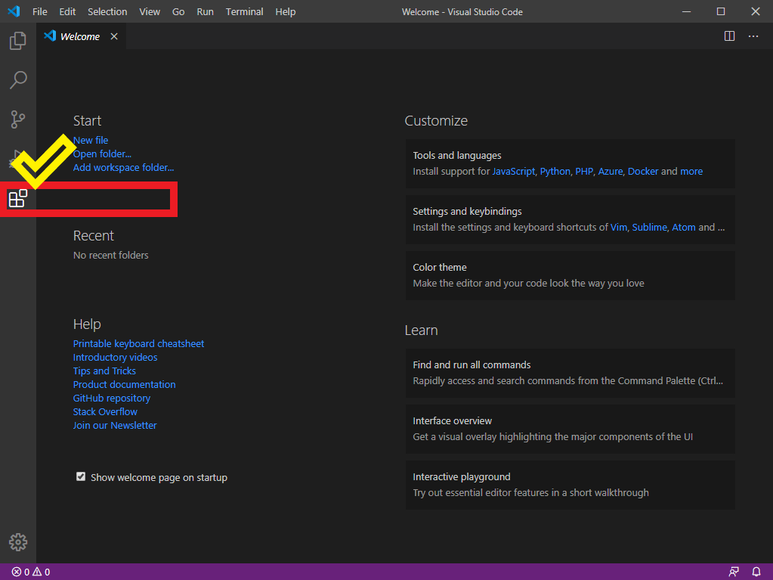This screenshot has height=580, width=773.
Task: Open the Explorer view in activity bar
Action: pos(18,40)
